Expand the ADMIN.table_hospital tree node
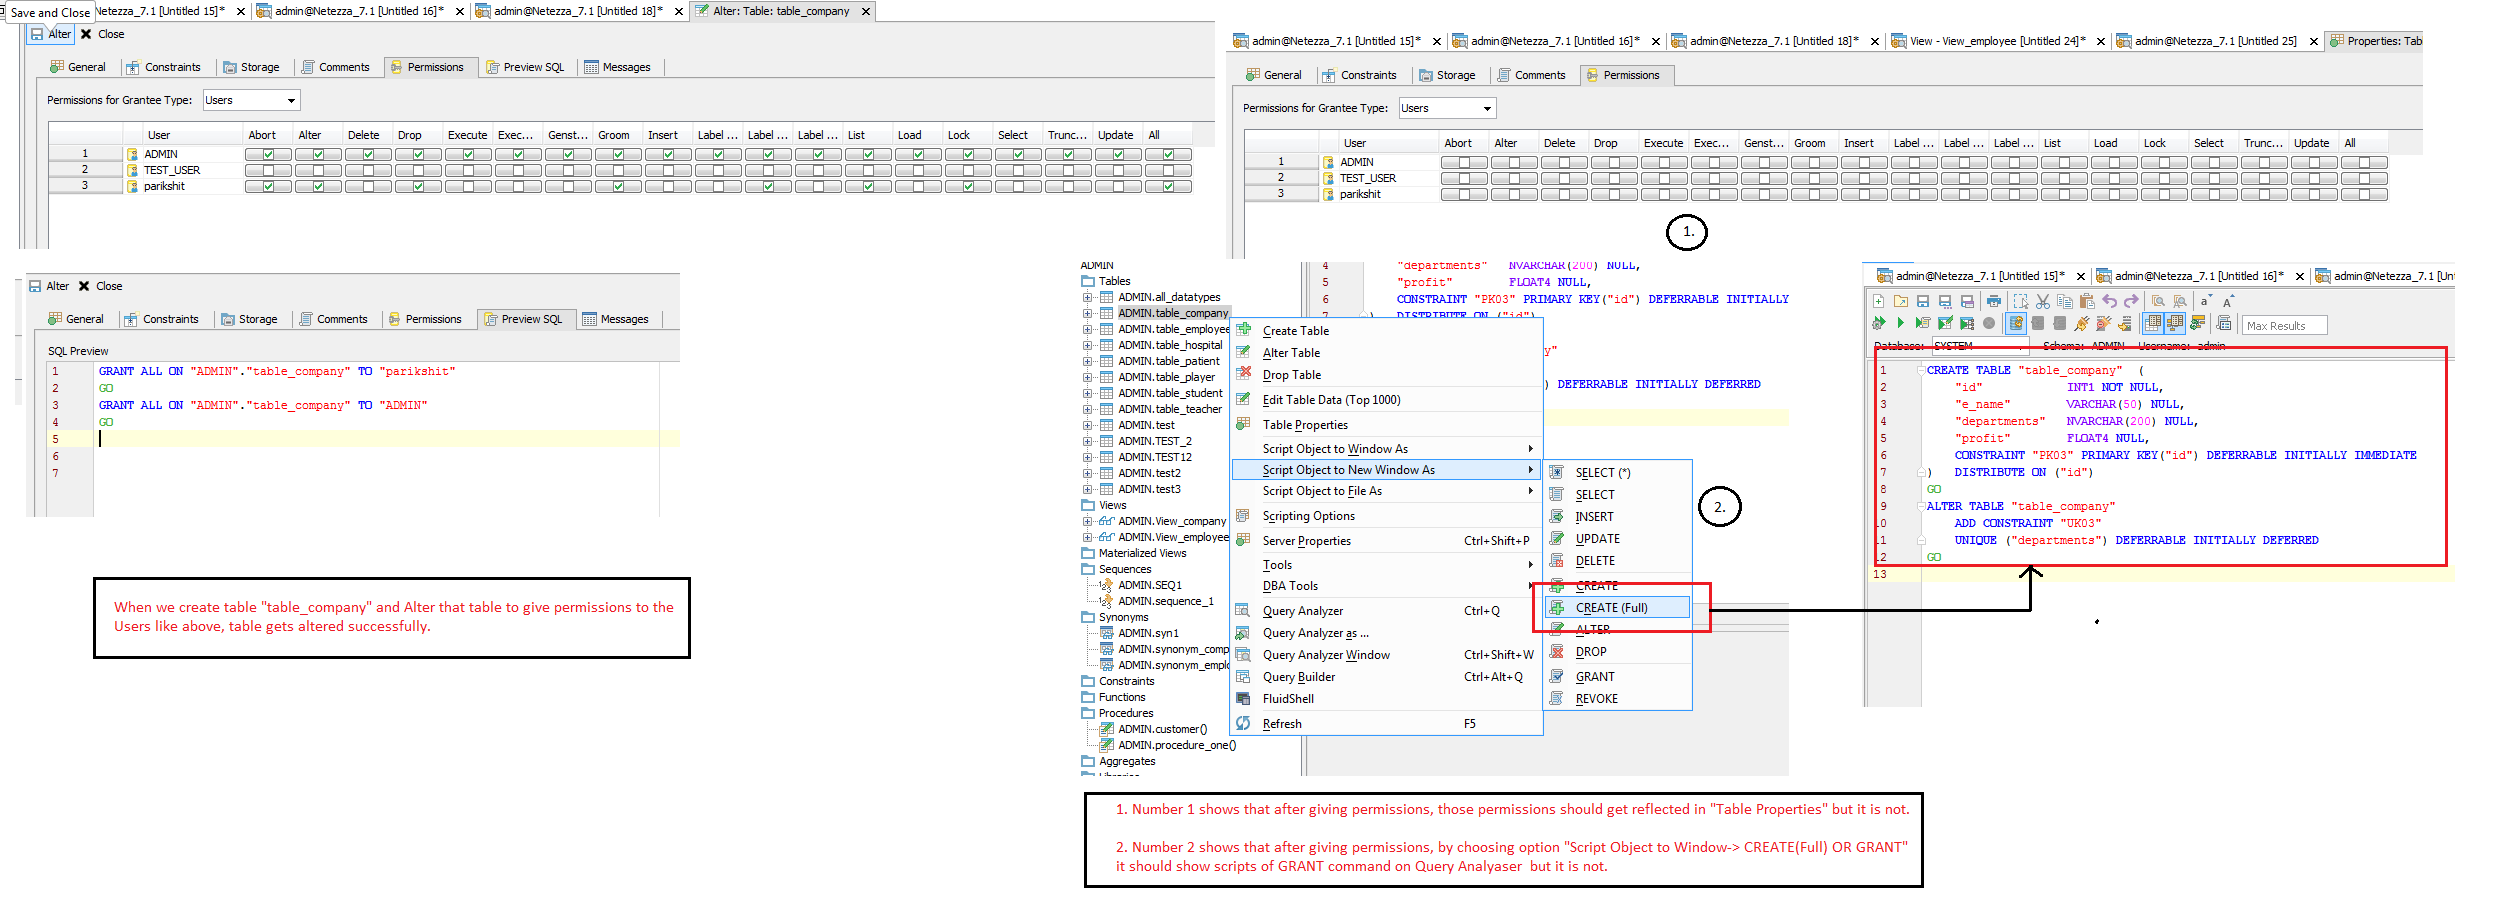Screen dimensions: 2512x908 (x=1087, y=345)
